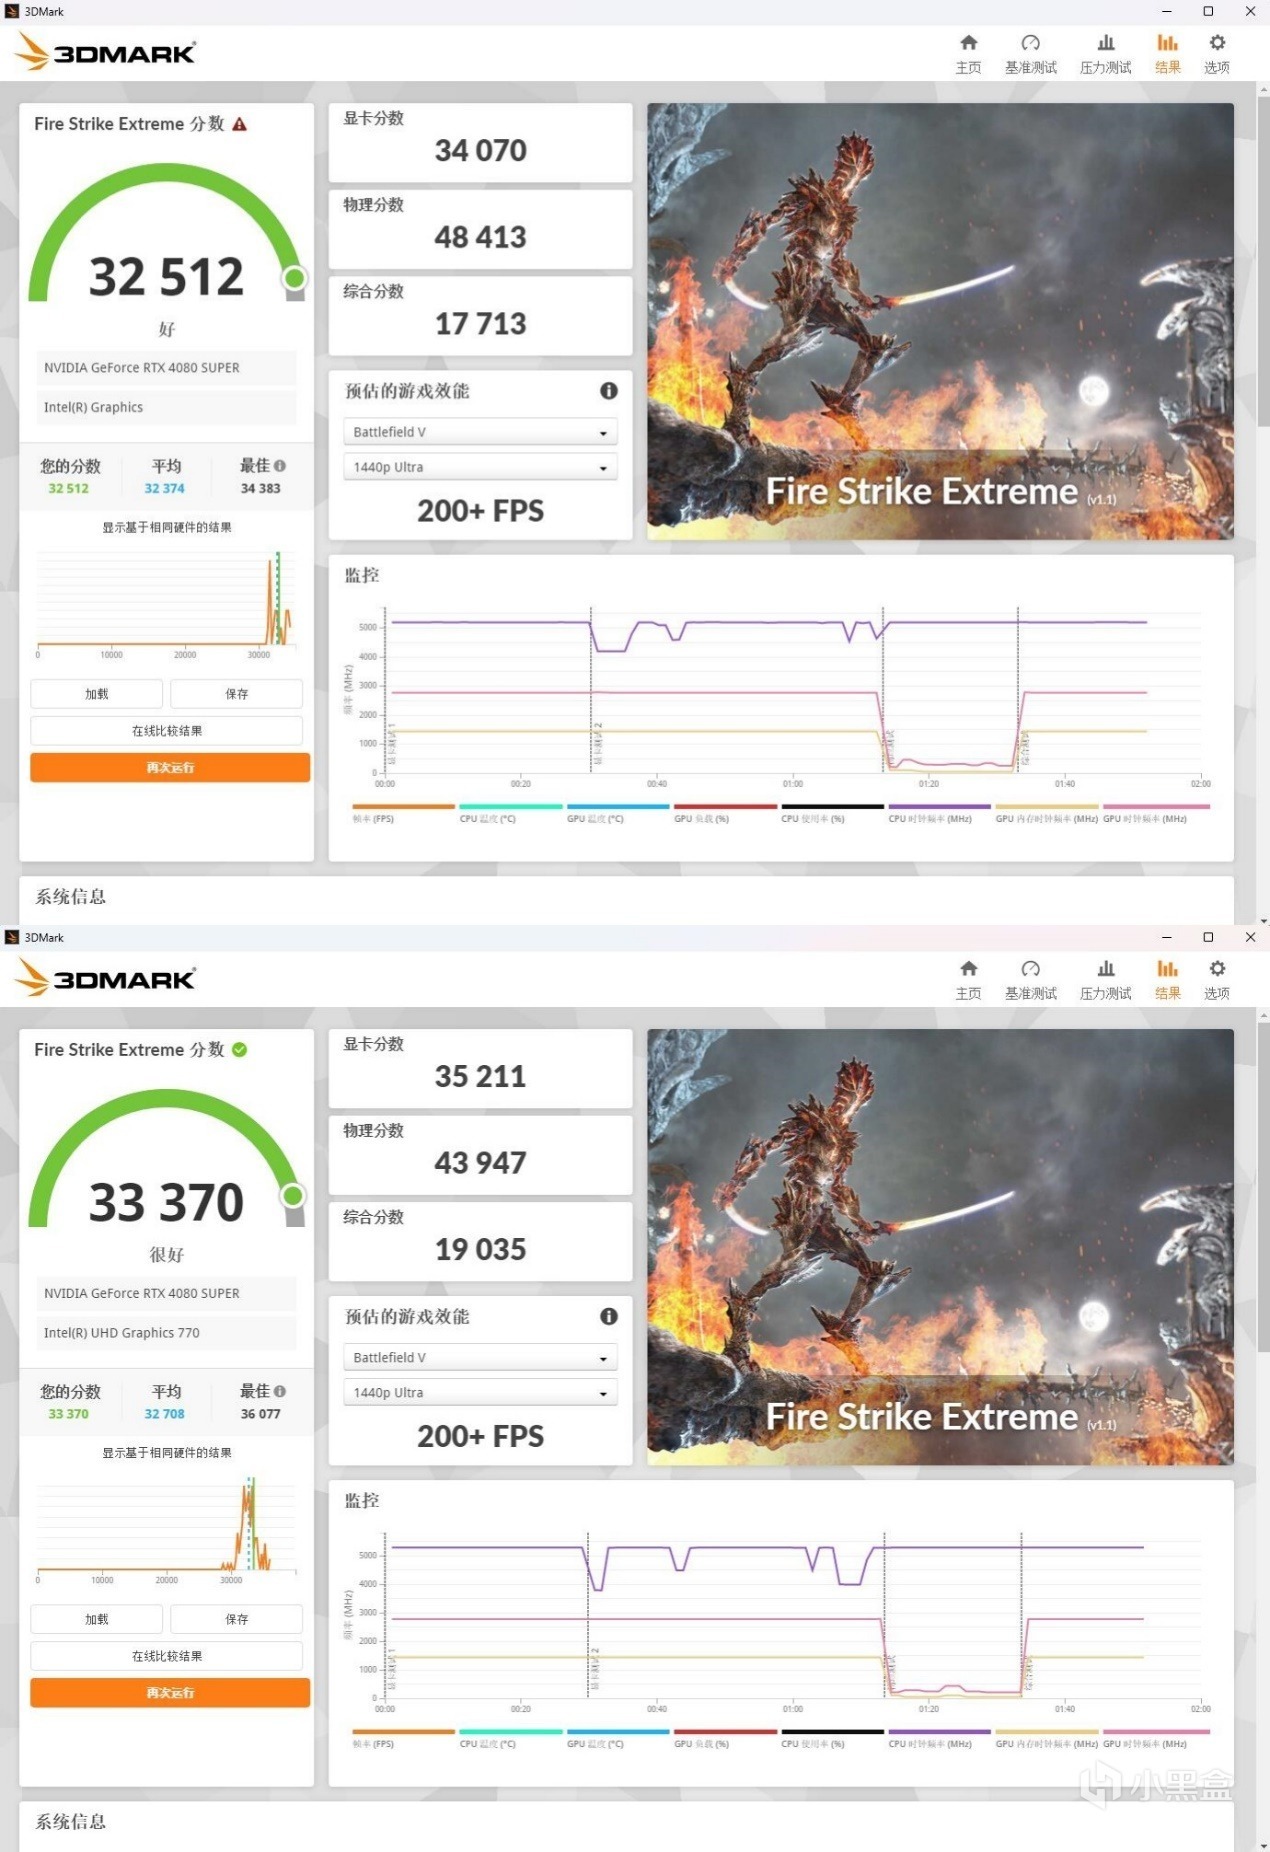Click top window vertical scrollbar thumb
Screen dimensions: 1270x1852
(x=1263, y=262)
